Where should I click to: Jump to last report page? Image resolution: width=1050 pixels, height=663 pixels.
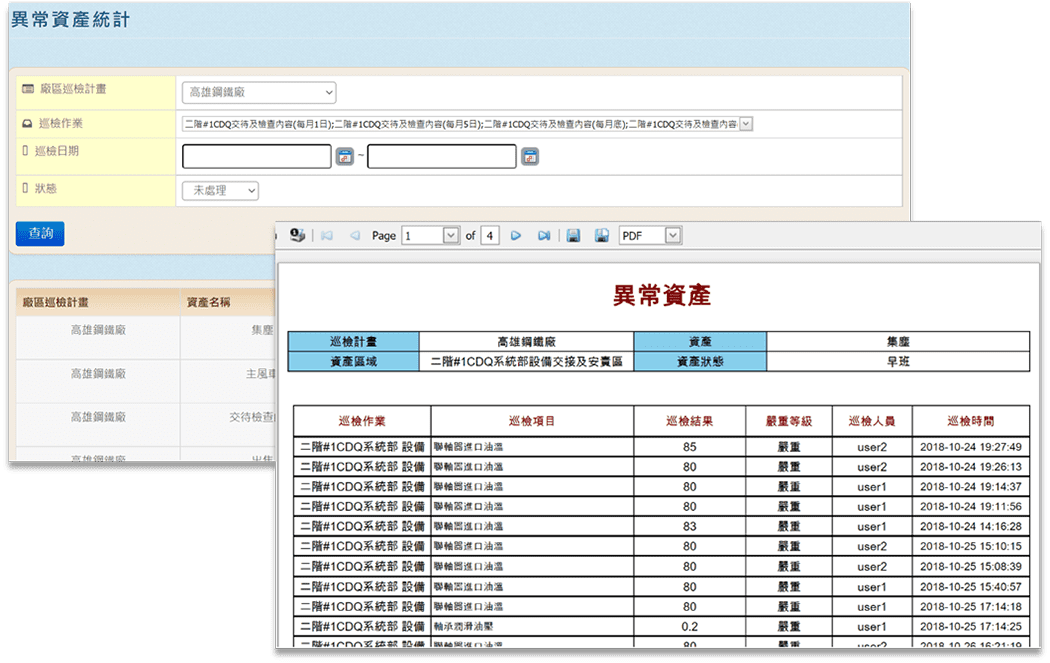tap(544, 236)
